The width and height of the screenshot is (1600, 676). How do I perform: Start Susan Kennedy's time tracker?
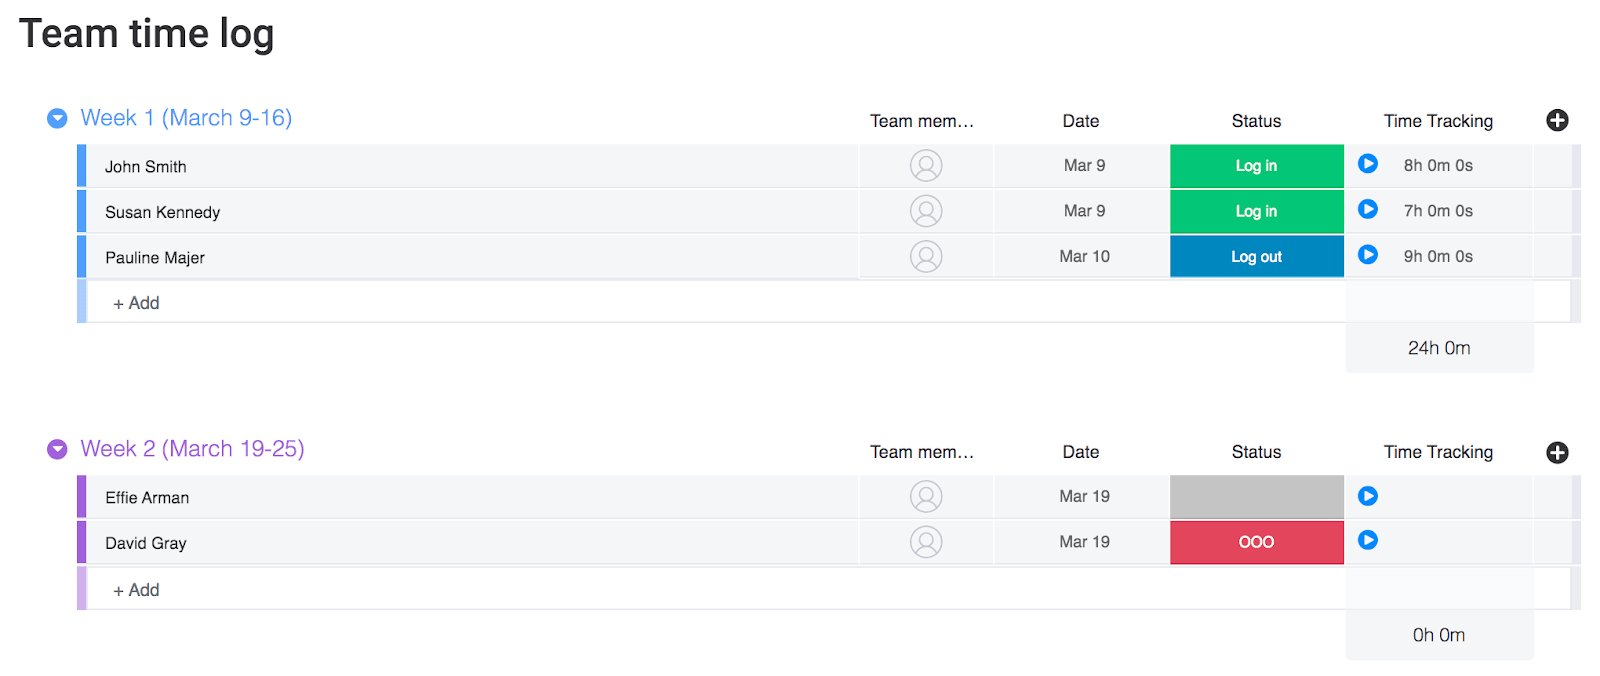pos(1368,210)
